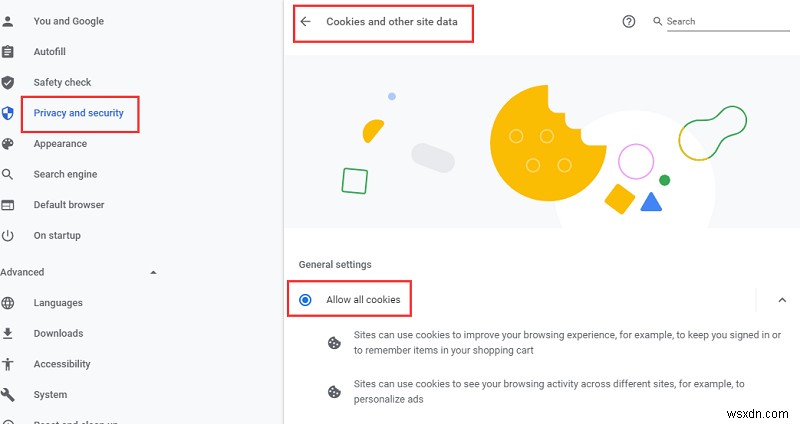Open the help question mark icon
Viewport: 800px width, 424px height.
[629, 21]
